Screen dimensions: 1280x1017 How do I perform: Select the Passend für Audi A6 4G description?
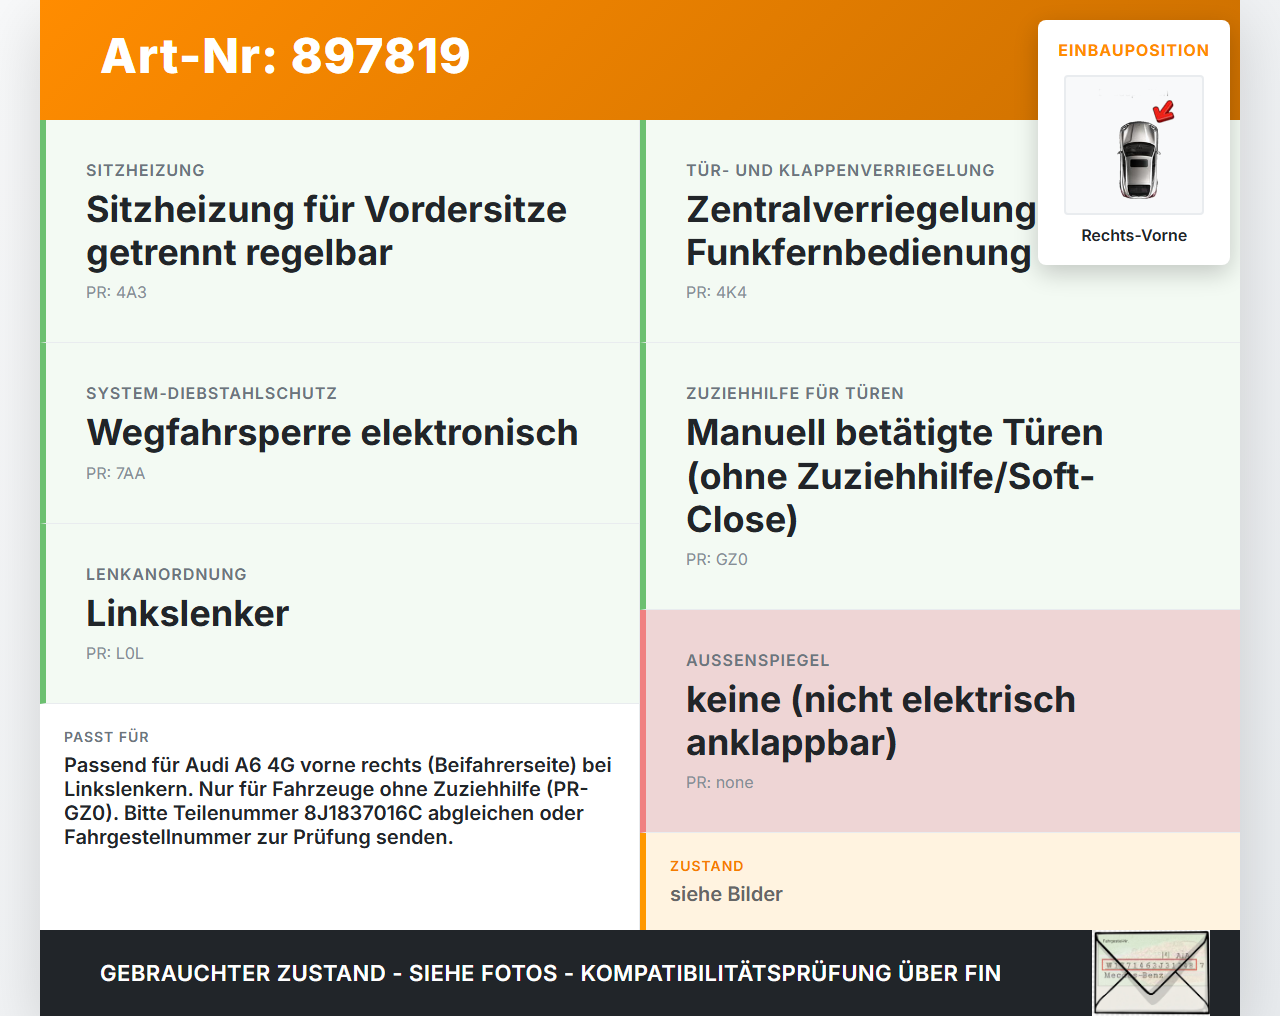pos(338,801)
